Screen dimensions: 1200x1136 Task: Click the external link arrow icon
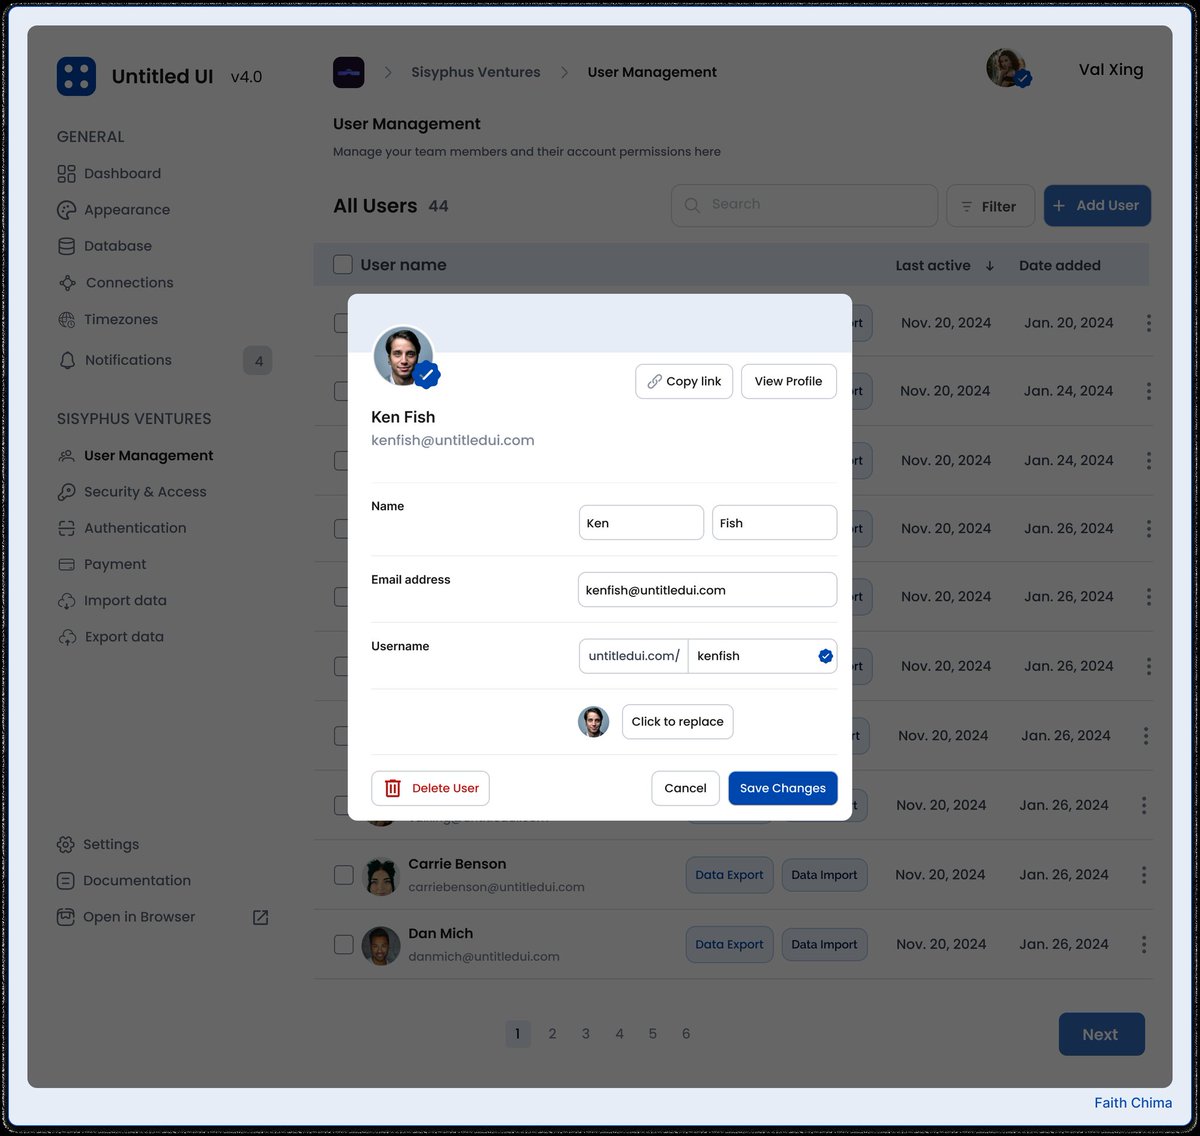pyautogui.click(x=260, y=917)
